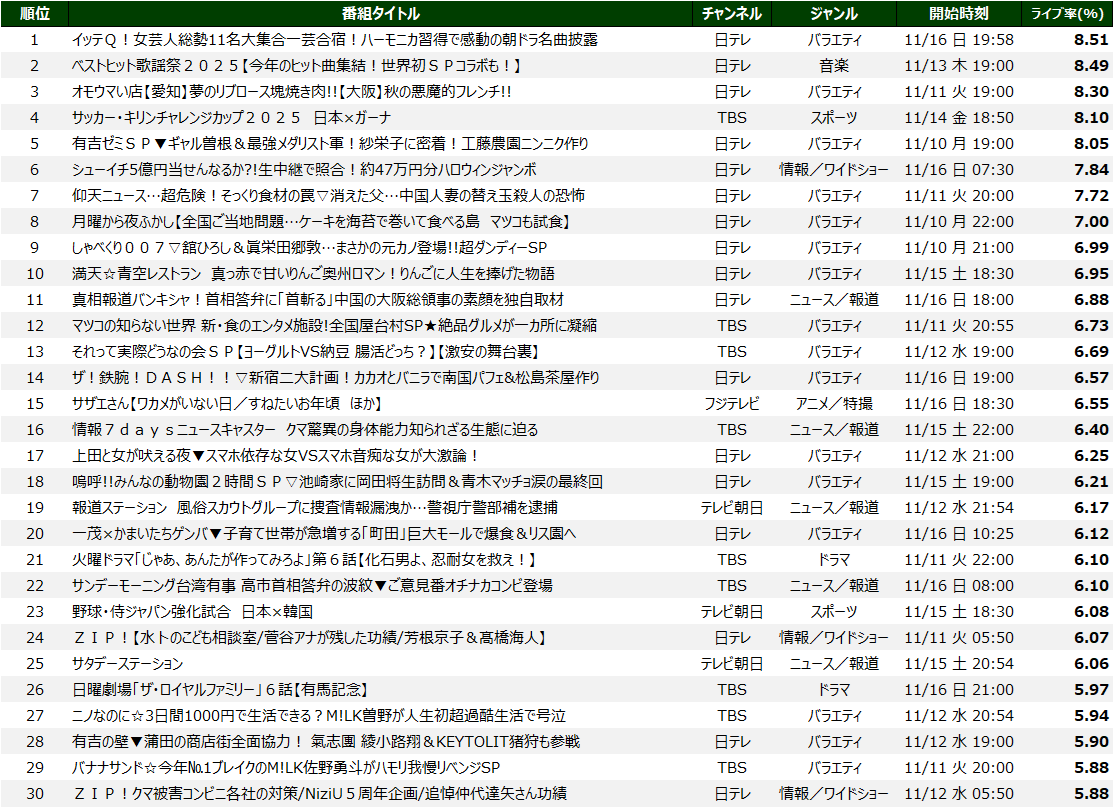The height and width of the screenshot is (807, 1113).
Task: Click the rank number 30 cell
Action: tap(34, 793)
